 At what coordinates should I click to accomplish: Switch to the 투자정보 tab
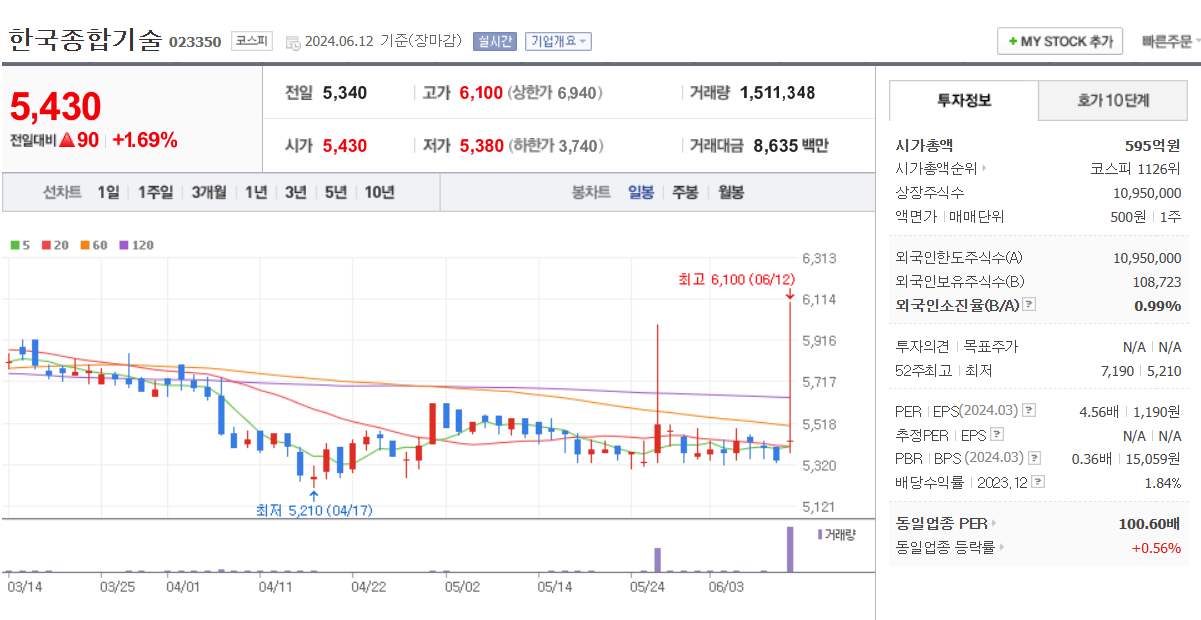(964, 101)
